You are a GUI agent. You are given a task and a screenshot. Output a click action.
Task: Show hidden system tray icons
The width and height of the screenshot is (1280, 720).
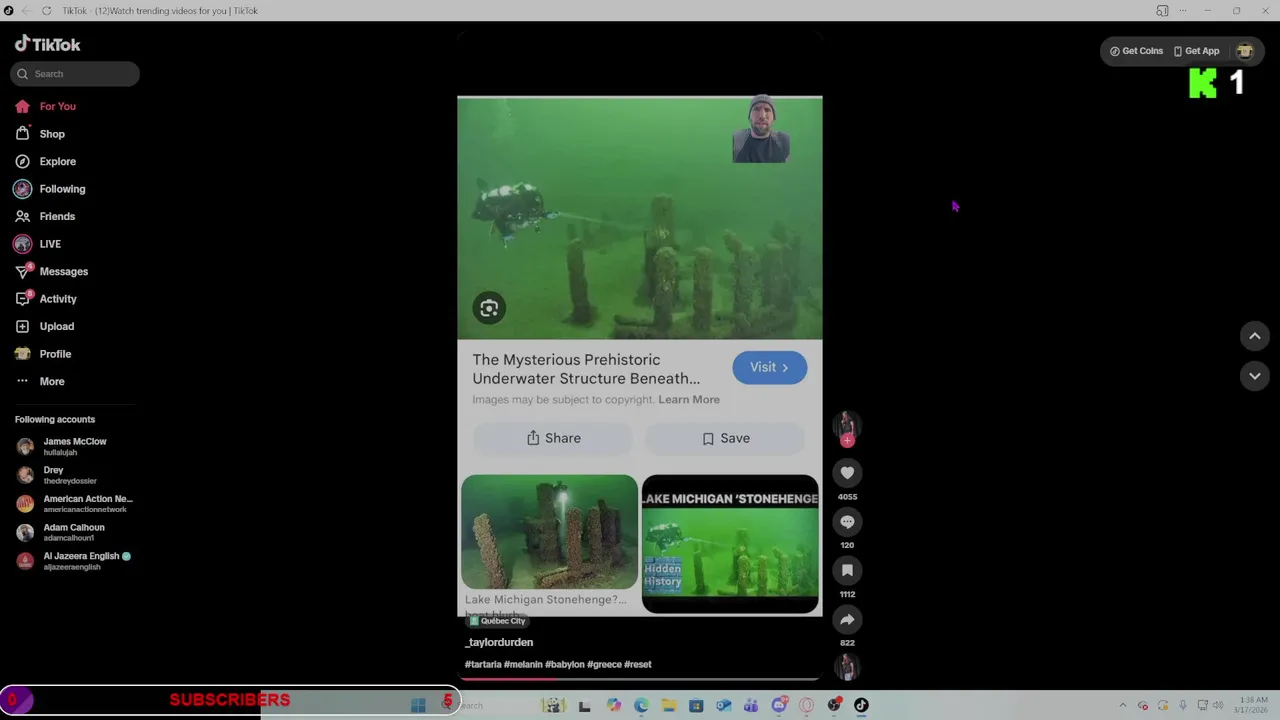pos(1122,705)
